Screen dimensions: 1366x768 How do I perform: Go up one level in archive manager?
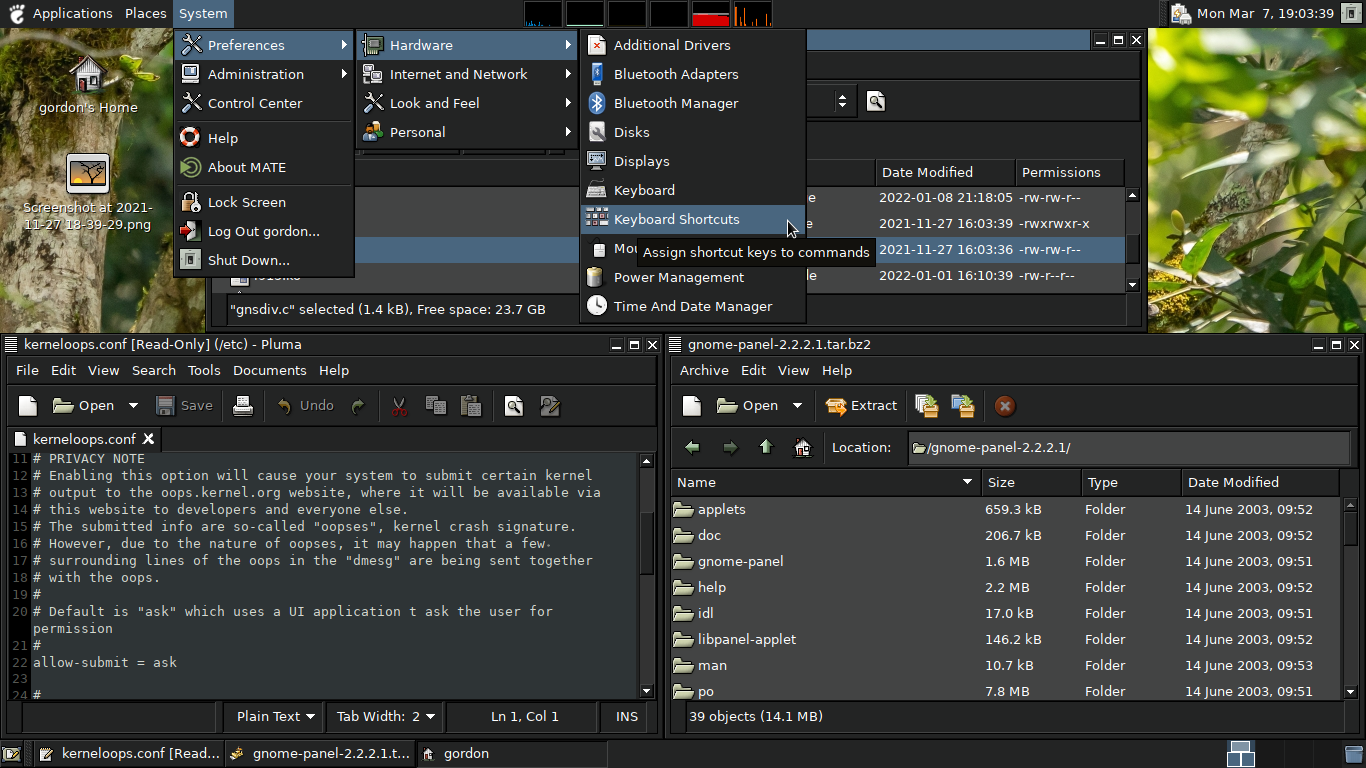pos(766,448)
